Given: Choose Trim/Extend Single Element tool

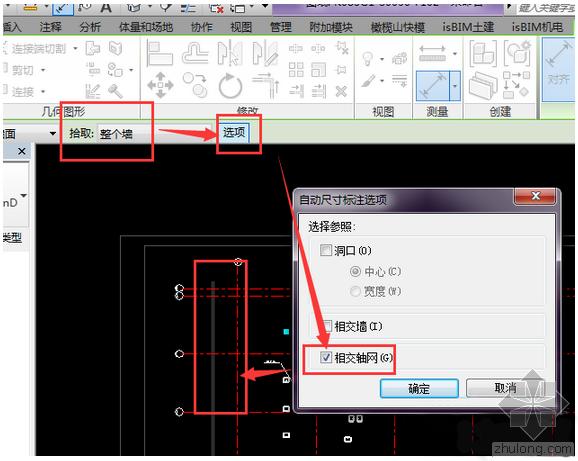Looking at the screenshot, I should pyautogui.click(x=296, y=91).
